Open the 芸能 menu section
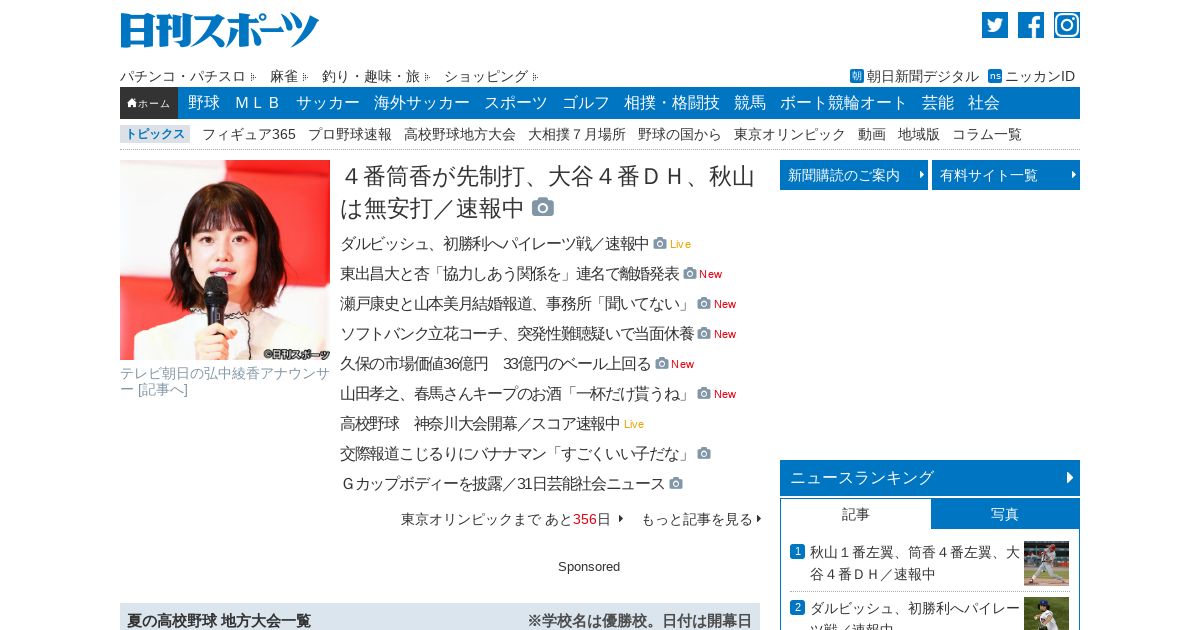The height and width of the screenshot is (630, 1200). tap(938, 103)
